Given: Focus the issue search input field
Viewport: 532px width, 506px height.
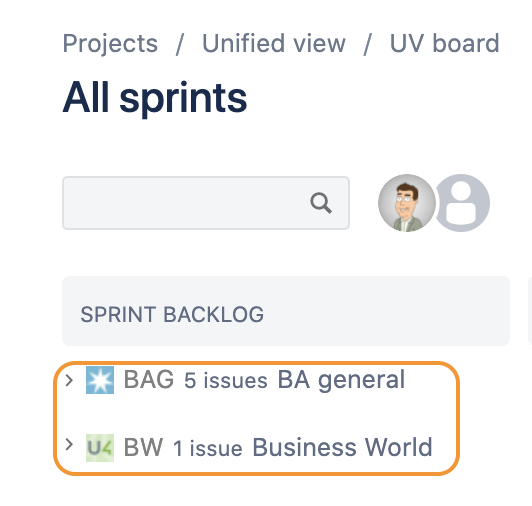Looking at the screenshot, I should pyautogui.click(x=206, y=203).
